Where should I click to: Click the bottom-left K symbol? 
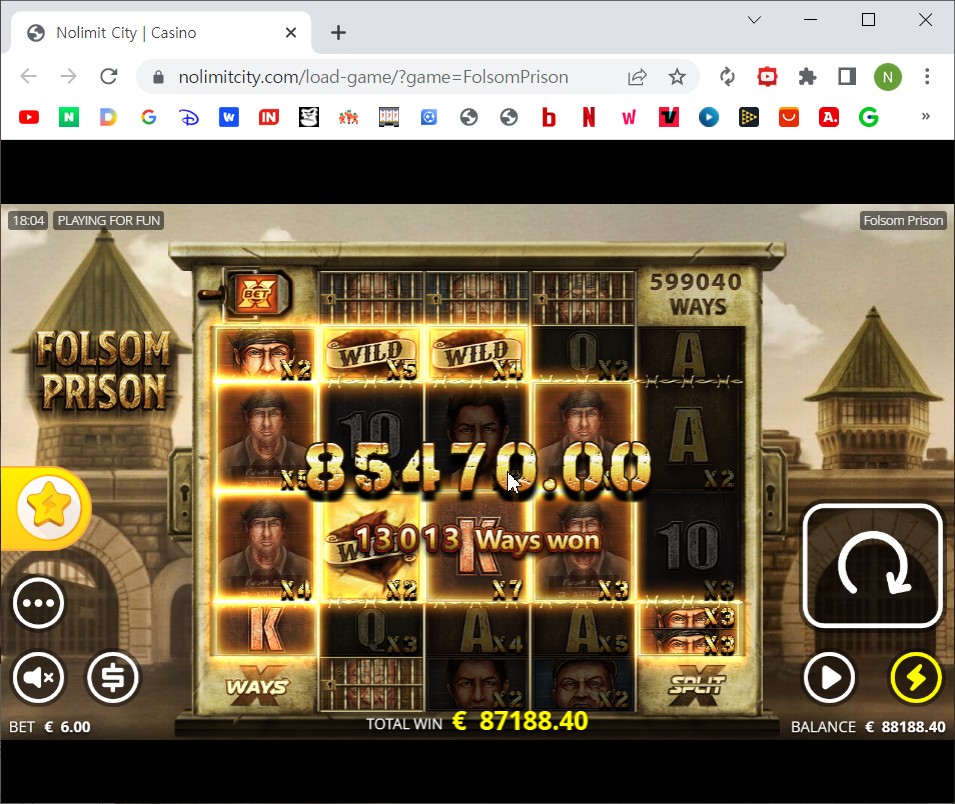tap(265, 629)
